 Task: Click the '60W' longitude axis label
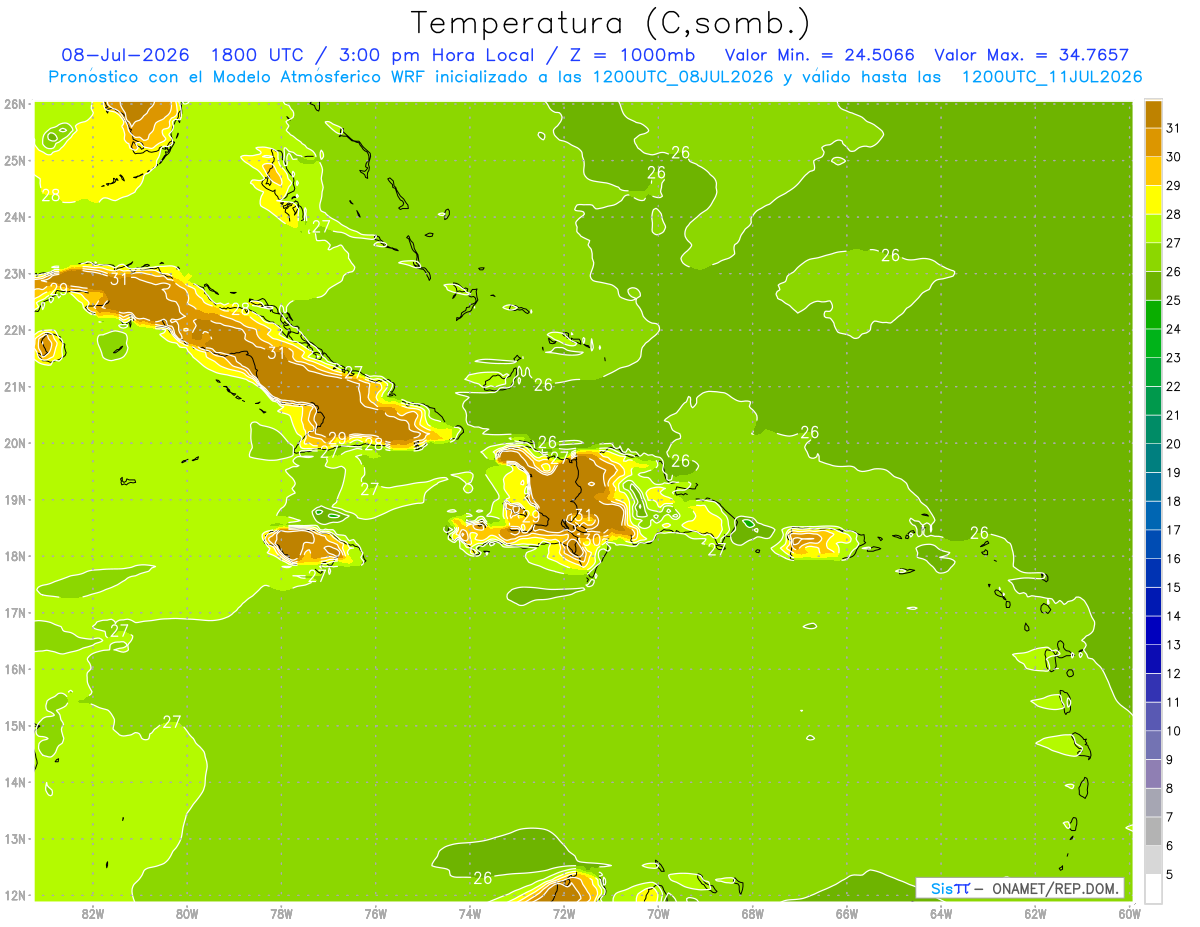(1129, 913)
